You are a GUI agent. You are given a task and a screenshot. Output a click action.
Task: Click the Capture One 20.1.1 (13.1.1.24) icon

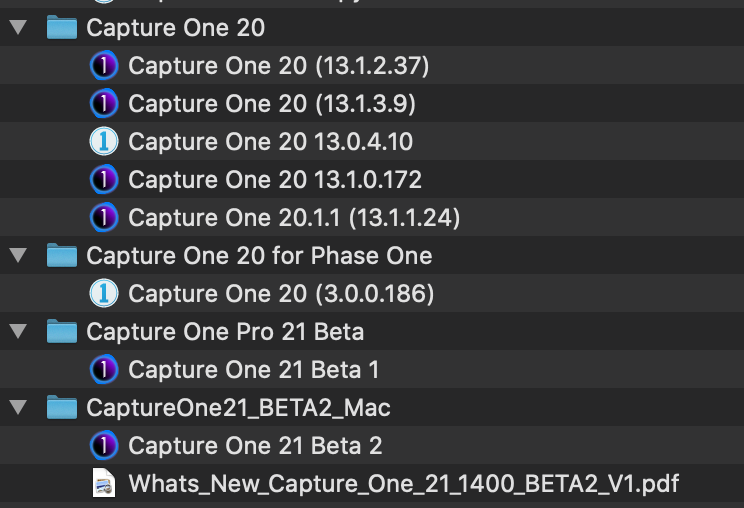(x=104, y=217)
